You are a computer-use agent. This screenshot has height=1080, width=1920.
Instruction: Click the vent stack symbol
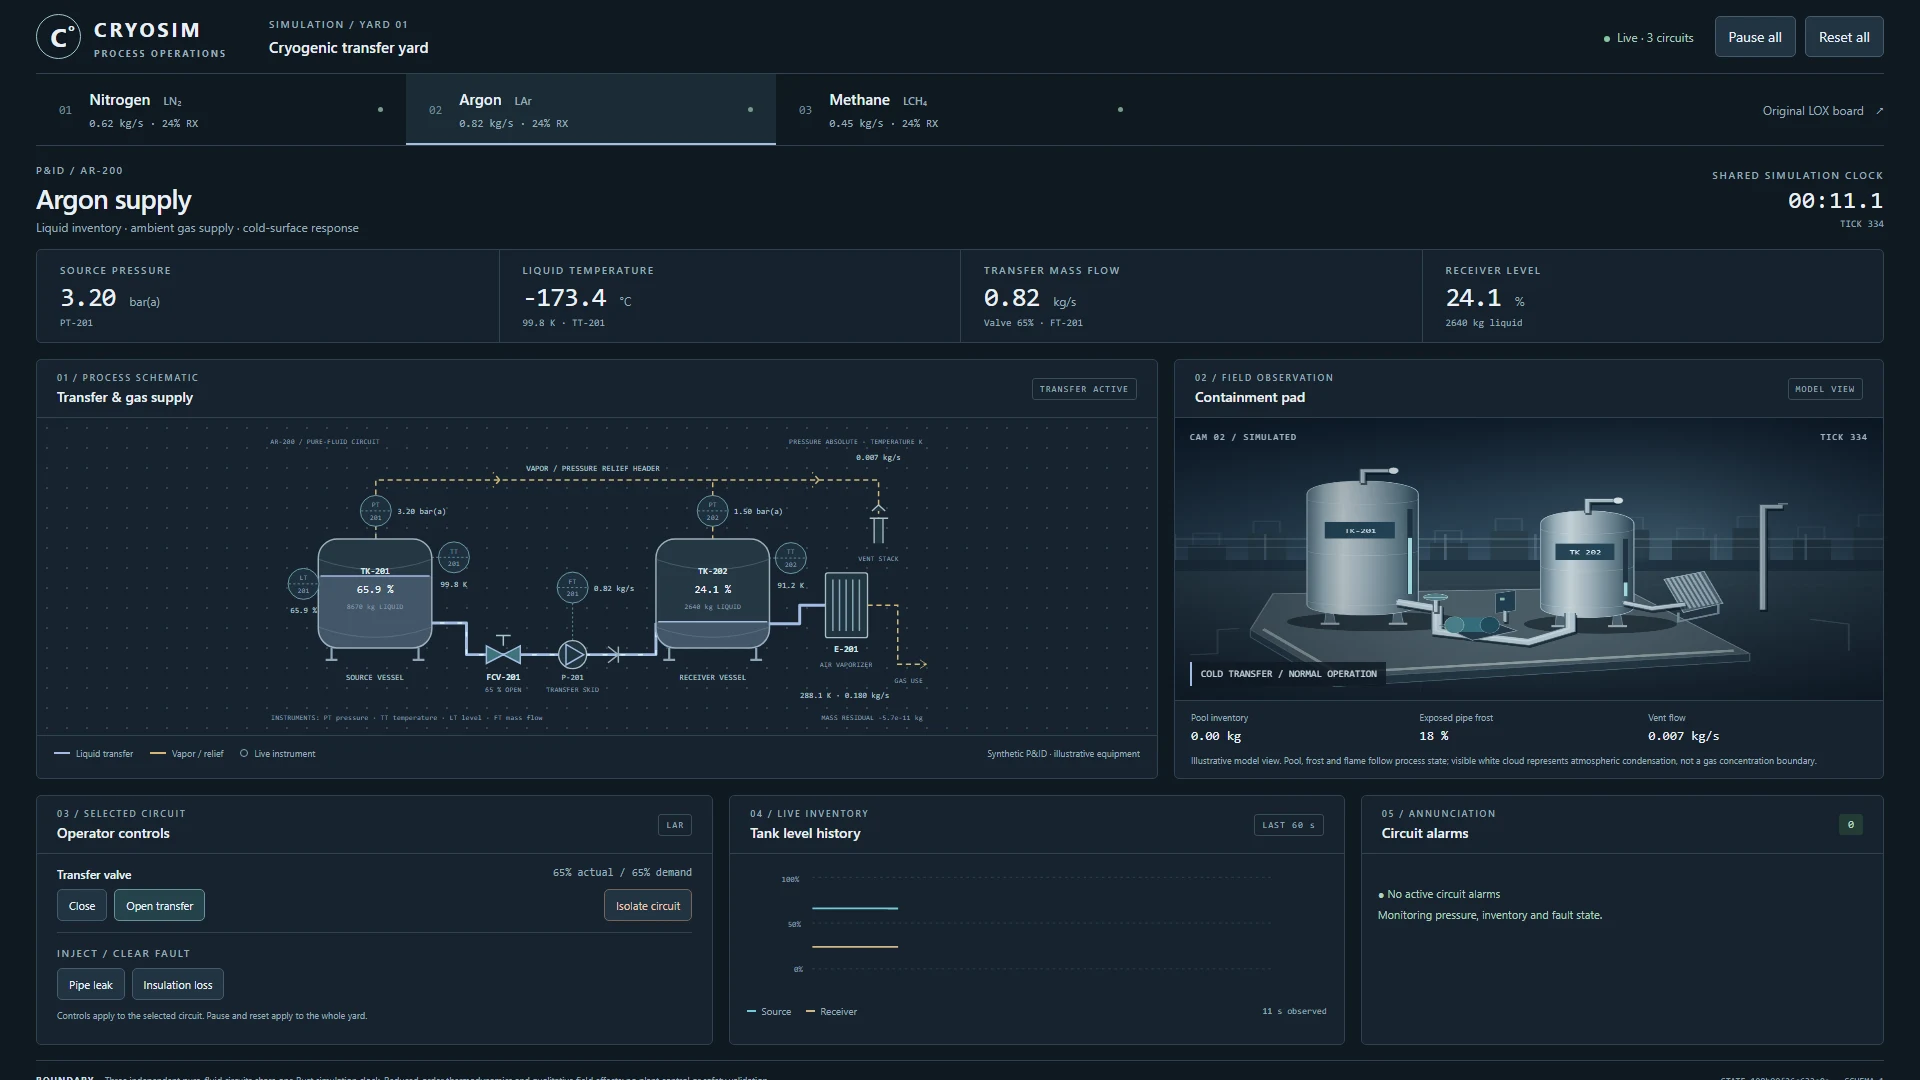pyautogui.click(x=878, y=523)
